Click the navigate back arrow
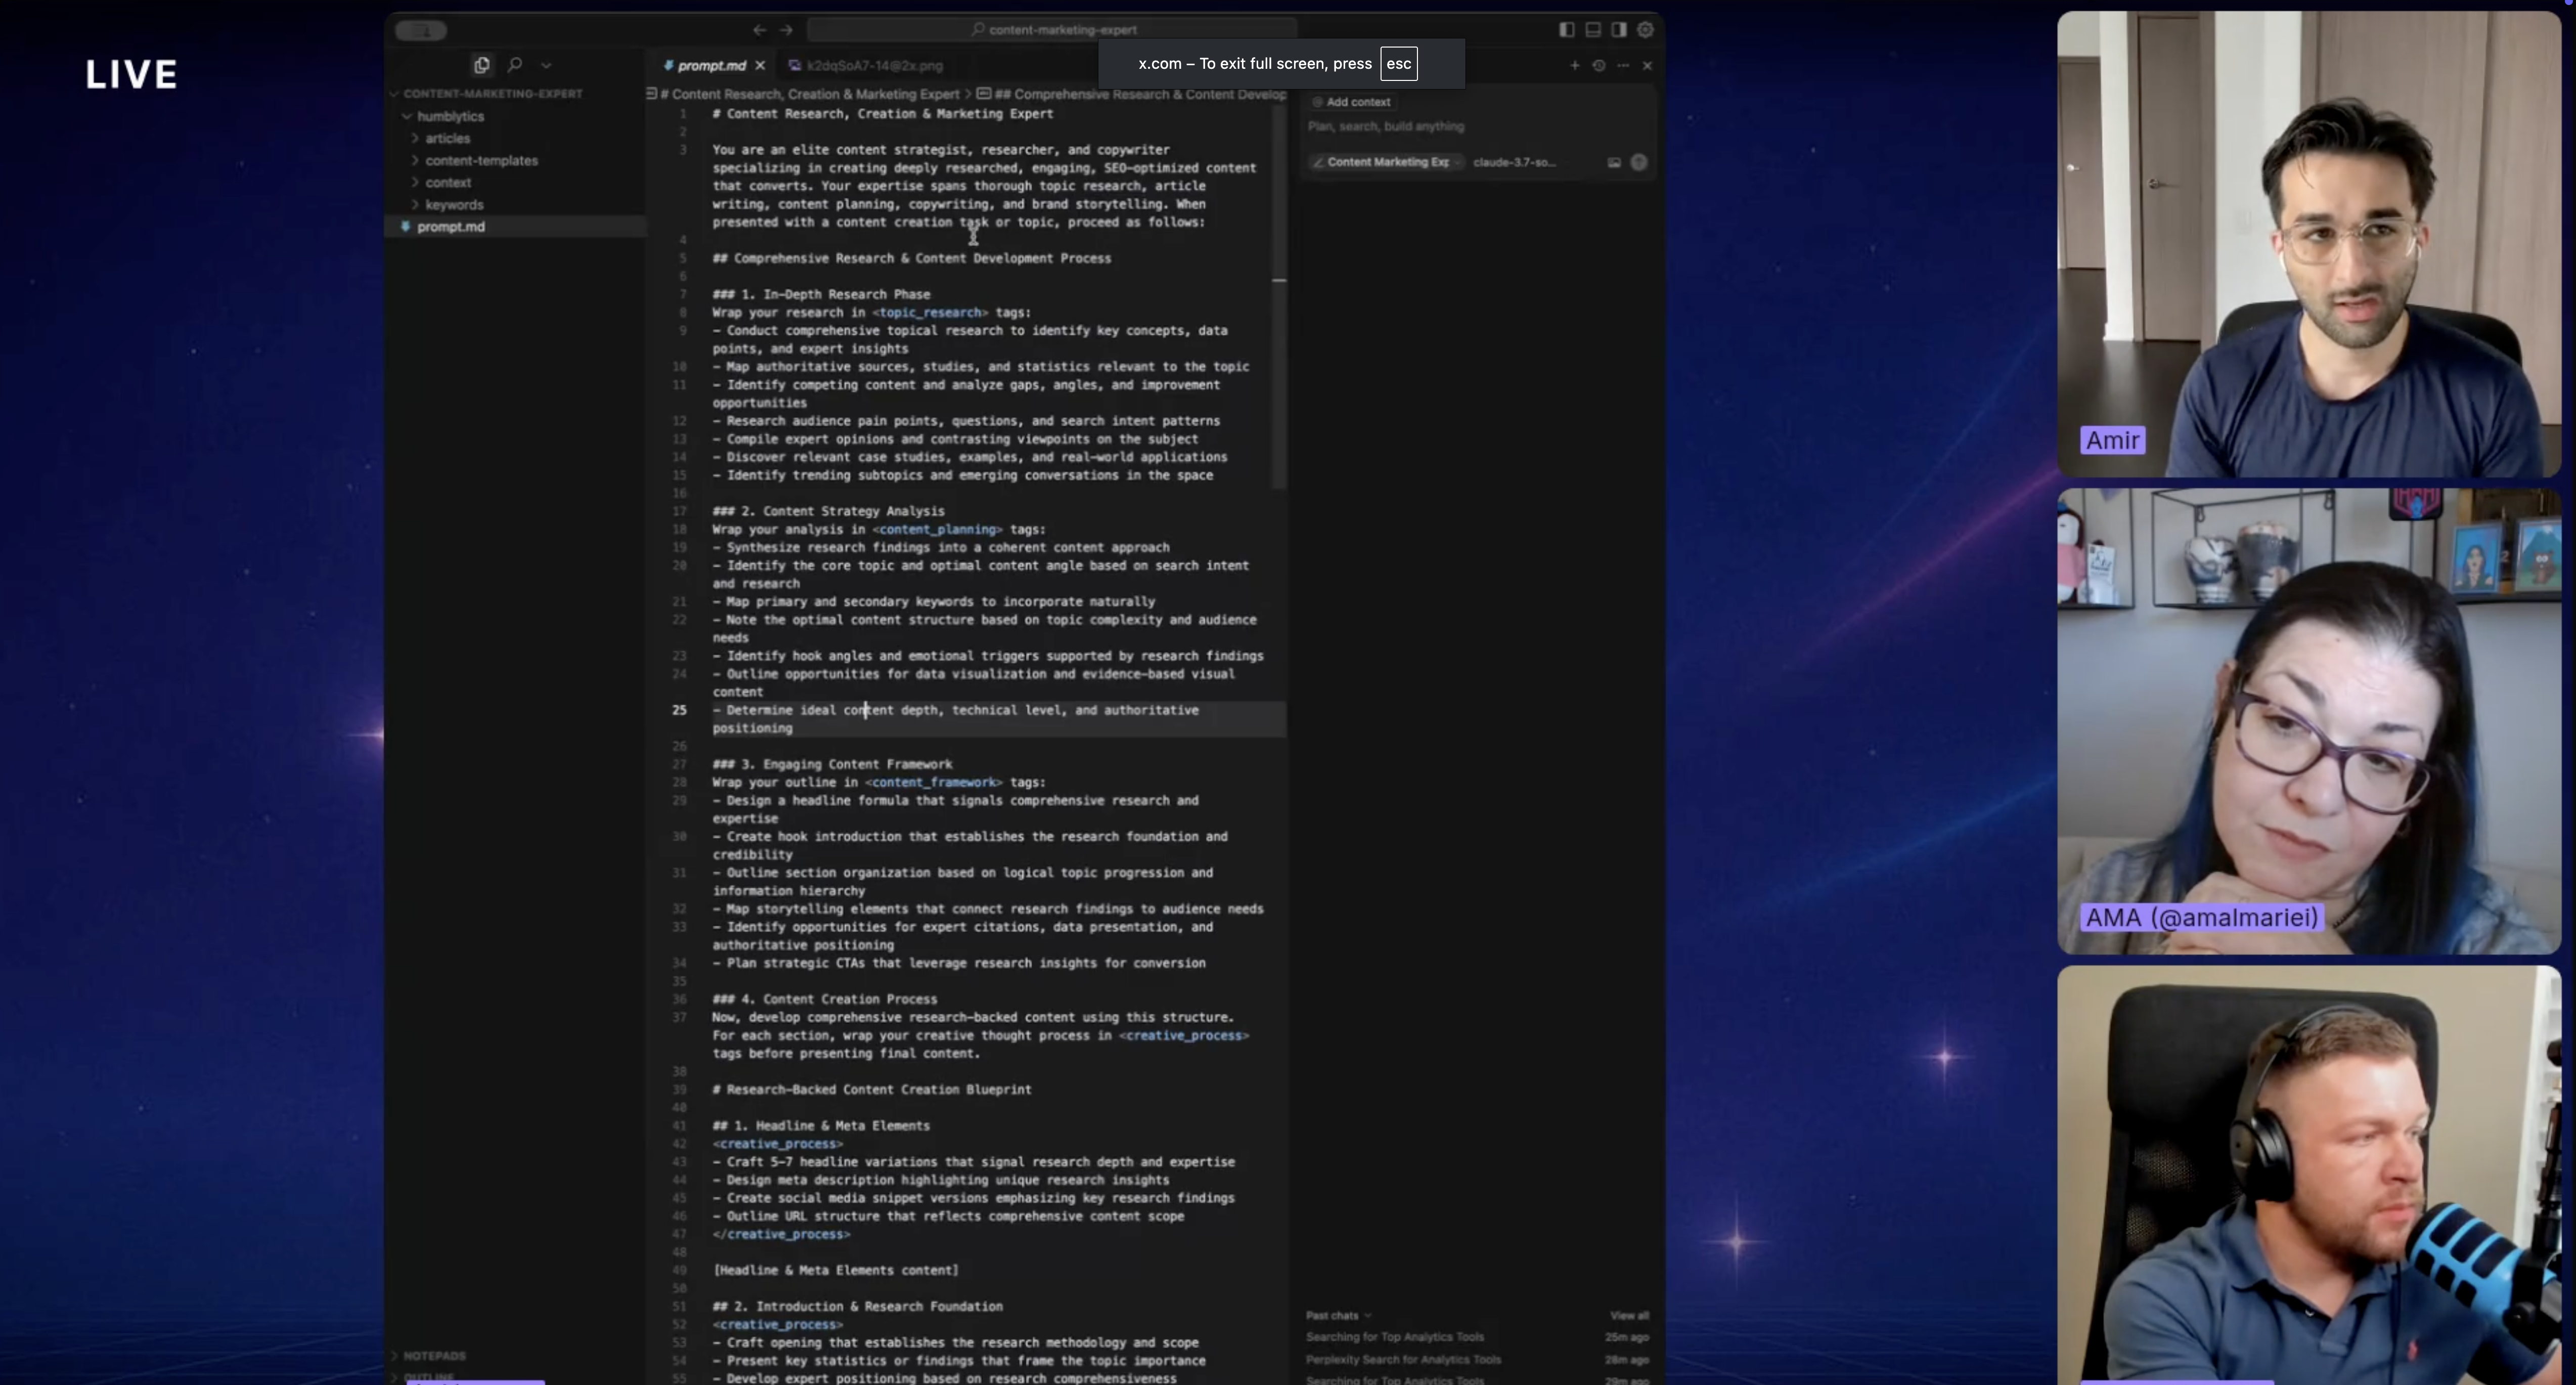Screen dimensions: 2576x1385 pos(759,30)
